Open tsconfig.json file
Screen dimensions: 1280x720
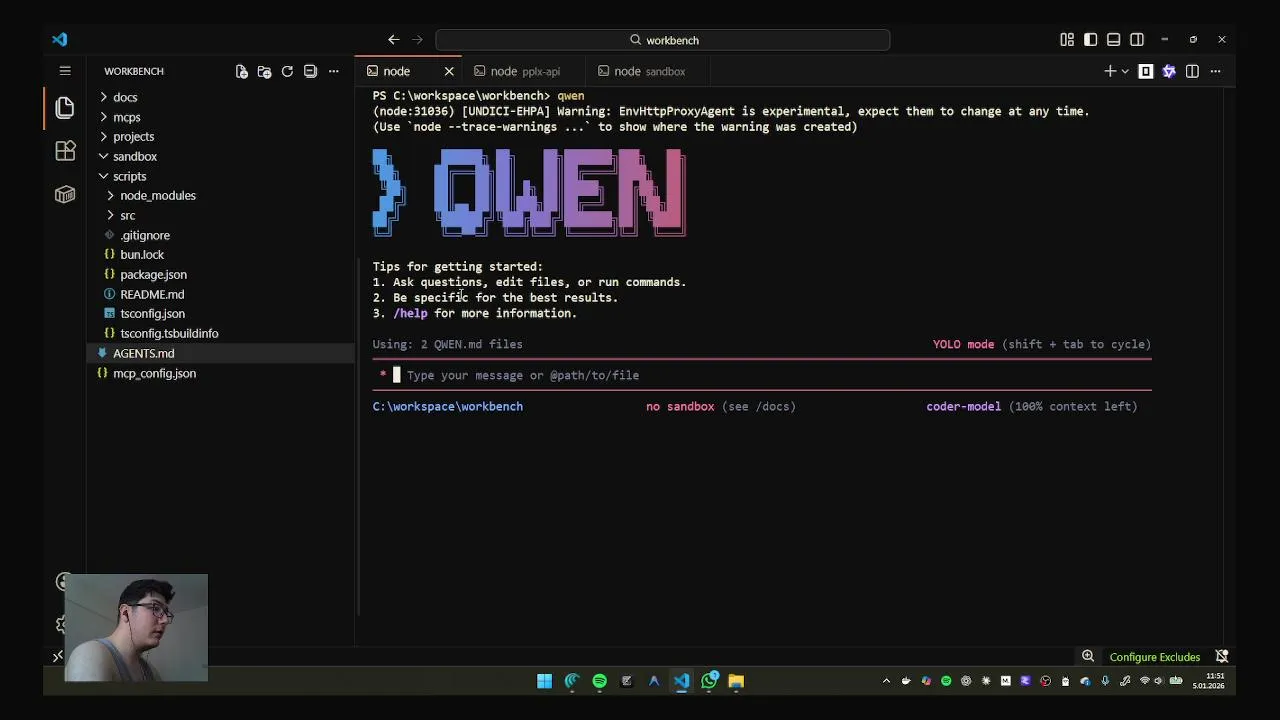click(x=152, y=313)
